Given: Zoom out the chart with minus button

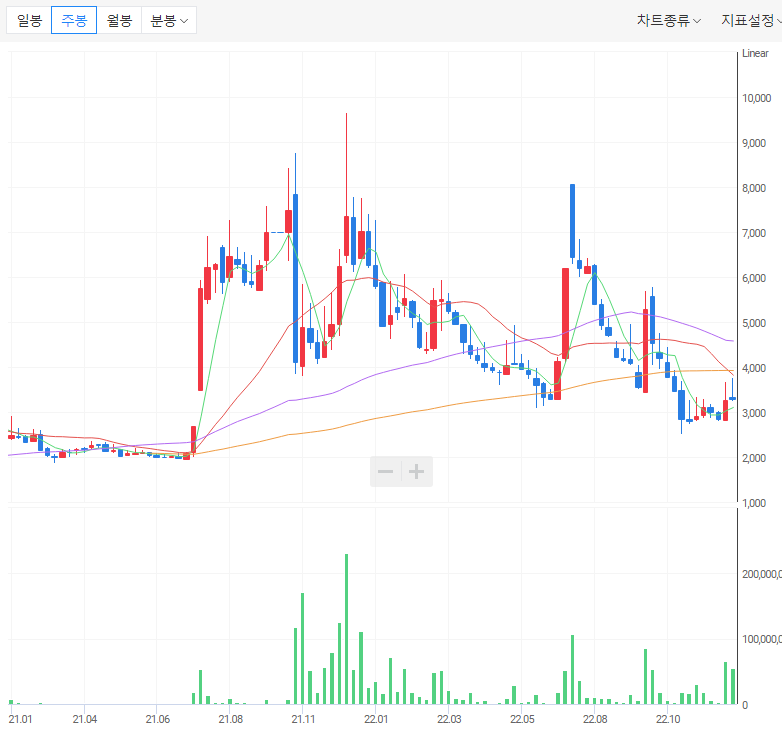Looking at the screenshot, I should 386,471.
